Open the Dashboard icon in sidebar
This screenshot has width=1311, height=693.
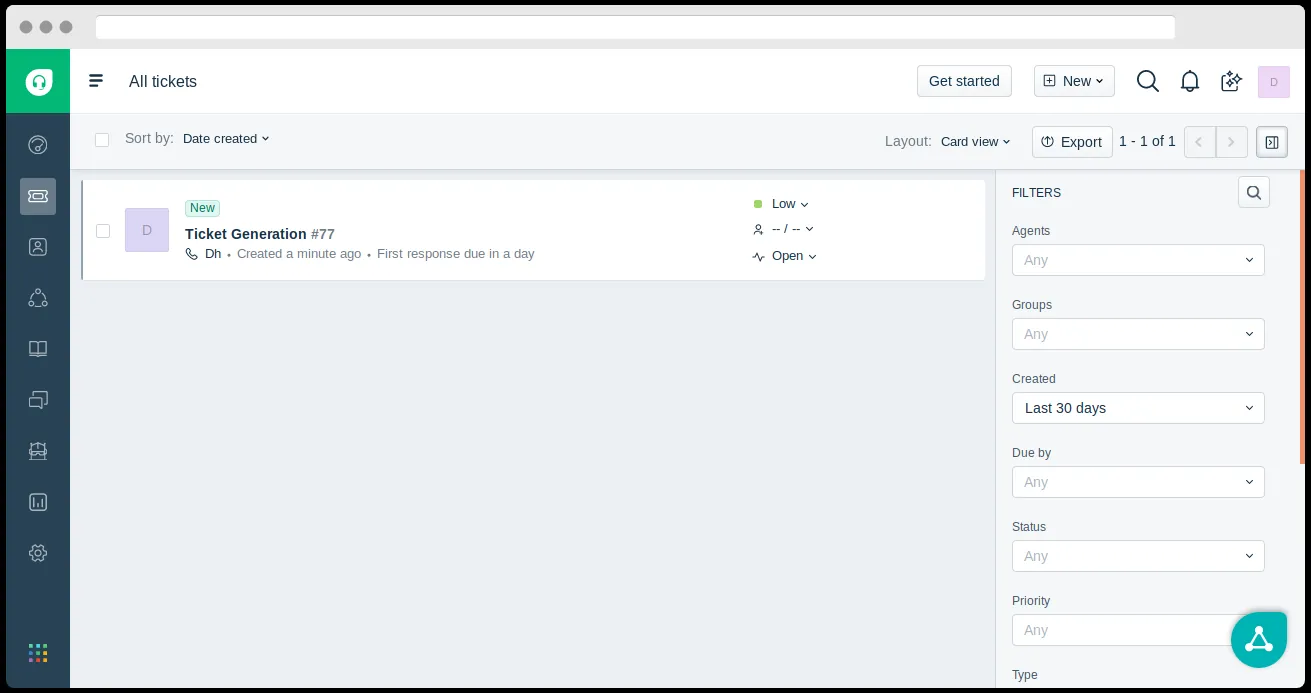(38, 145)
